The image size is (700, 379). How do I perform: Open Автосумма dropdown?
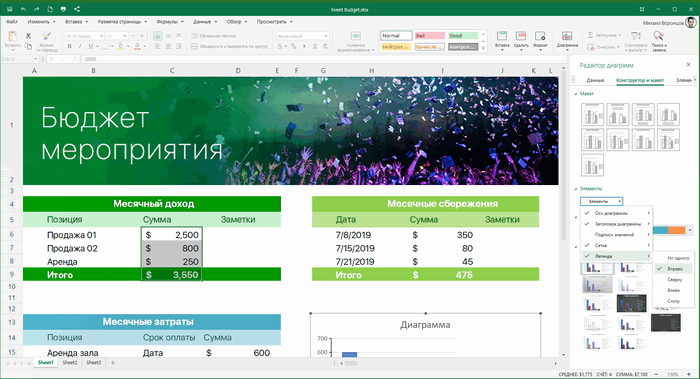[619, 35]
